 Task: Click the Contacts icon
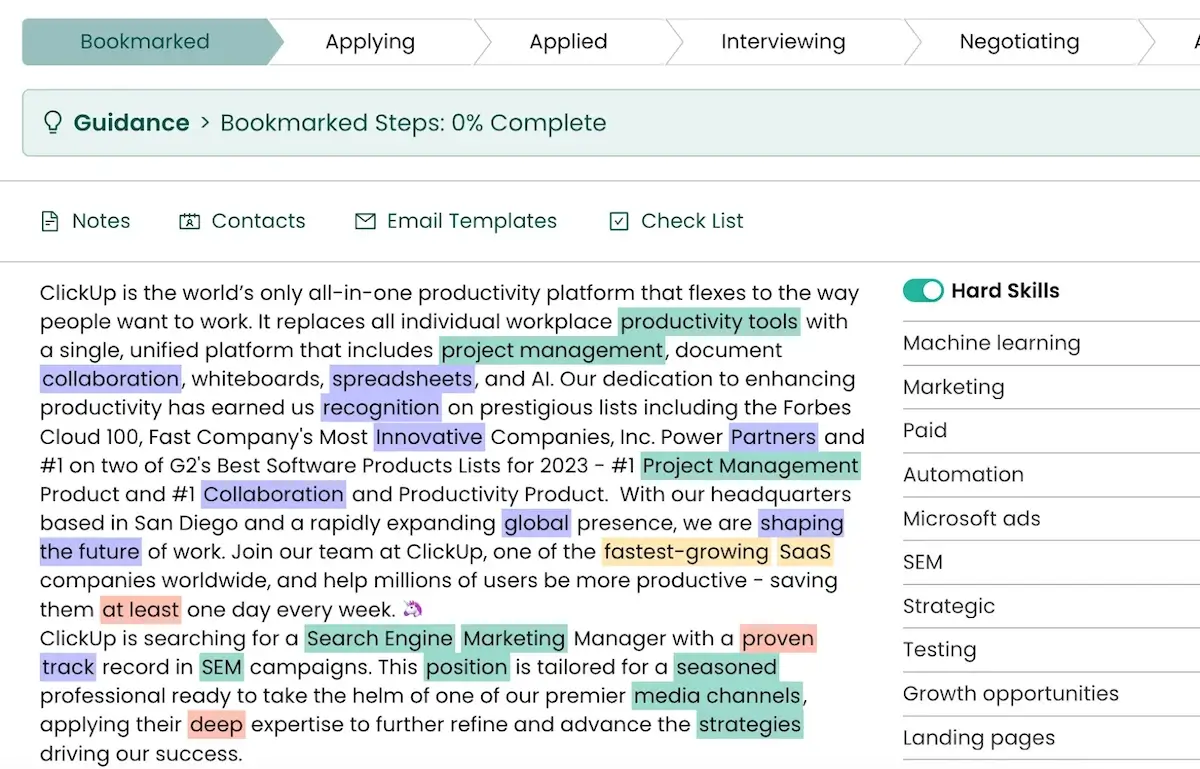190,221
